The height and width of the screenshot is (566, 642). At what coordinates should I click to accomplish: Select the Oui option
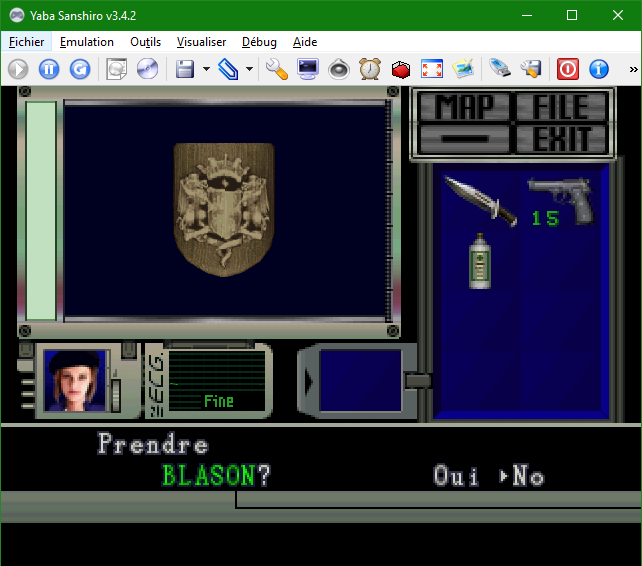pos(456,476)
